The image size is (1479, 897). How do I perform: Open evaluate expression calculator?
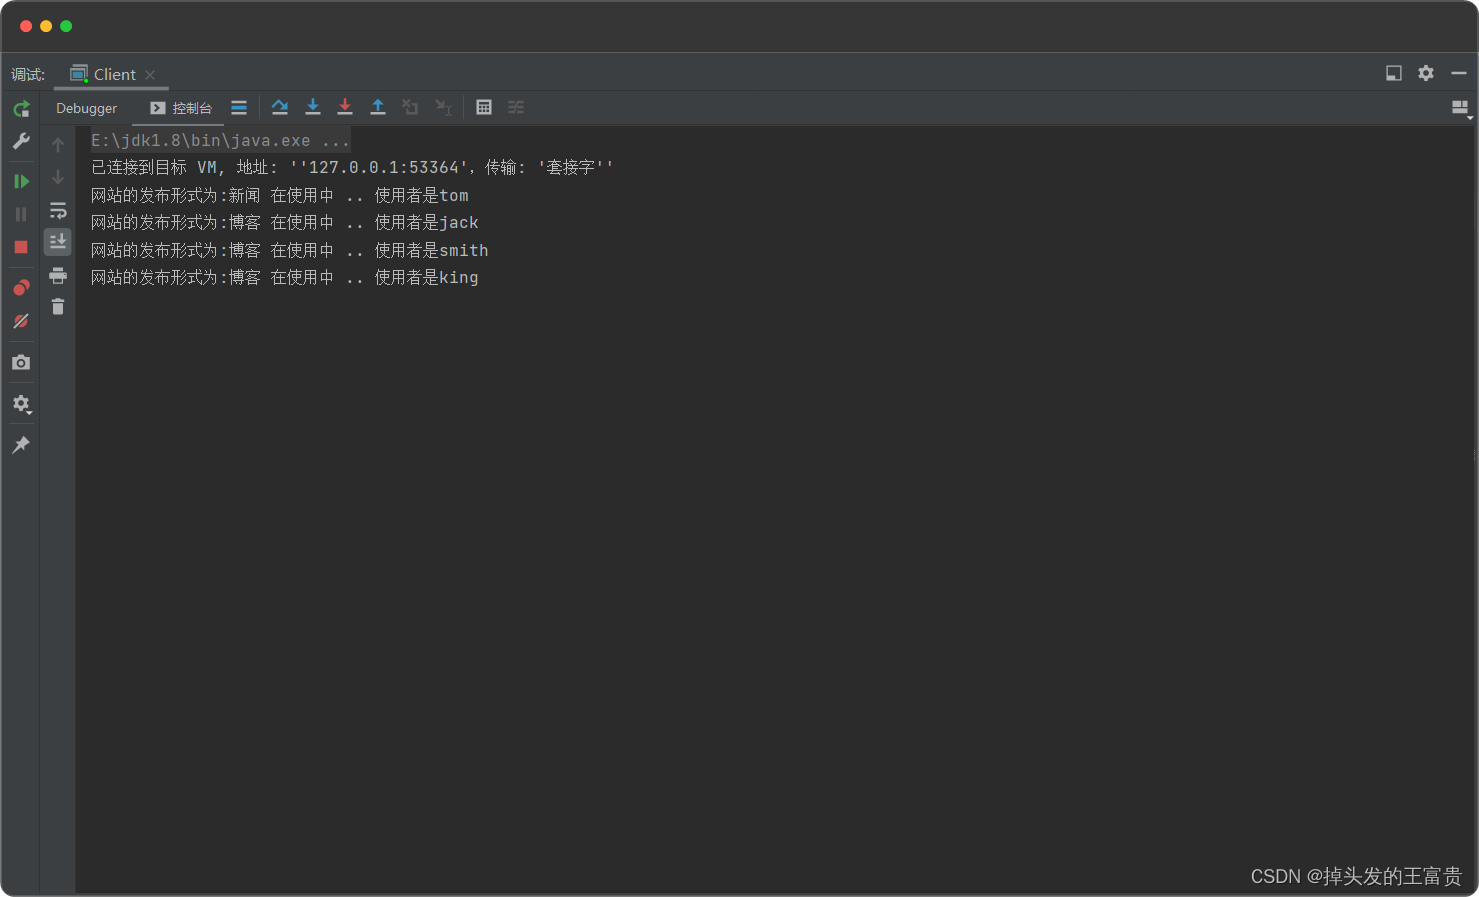pos(484,107)
